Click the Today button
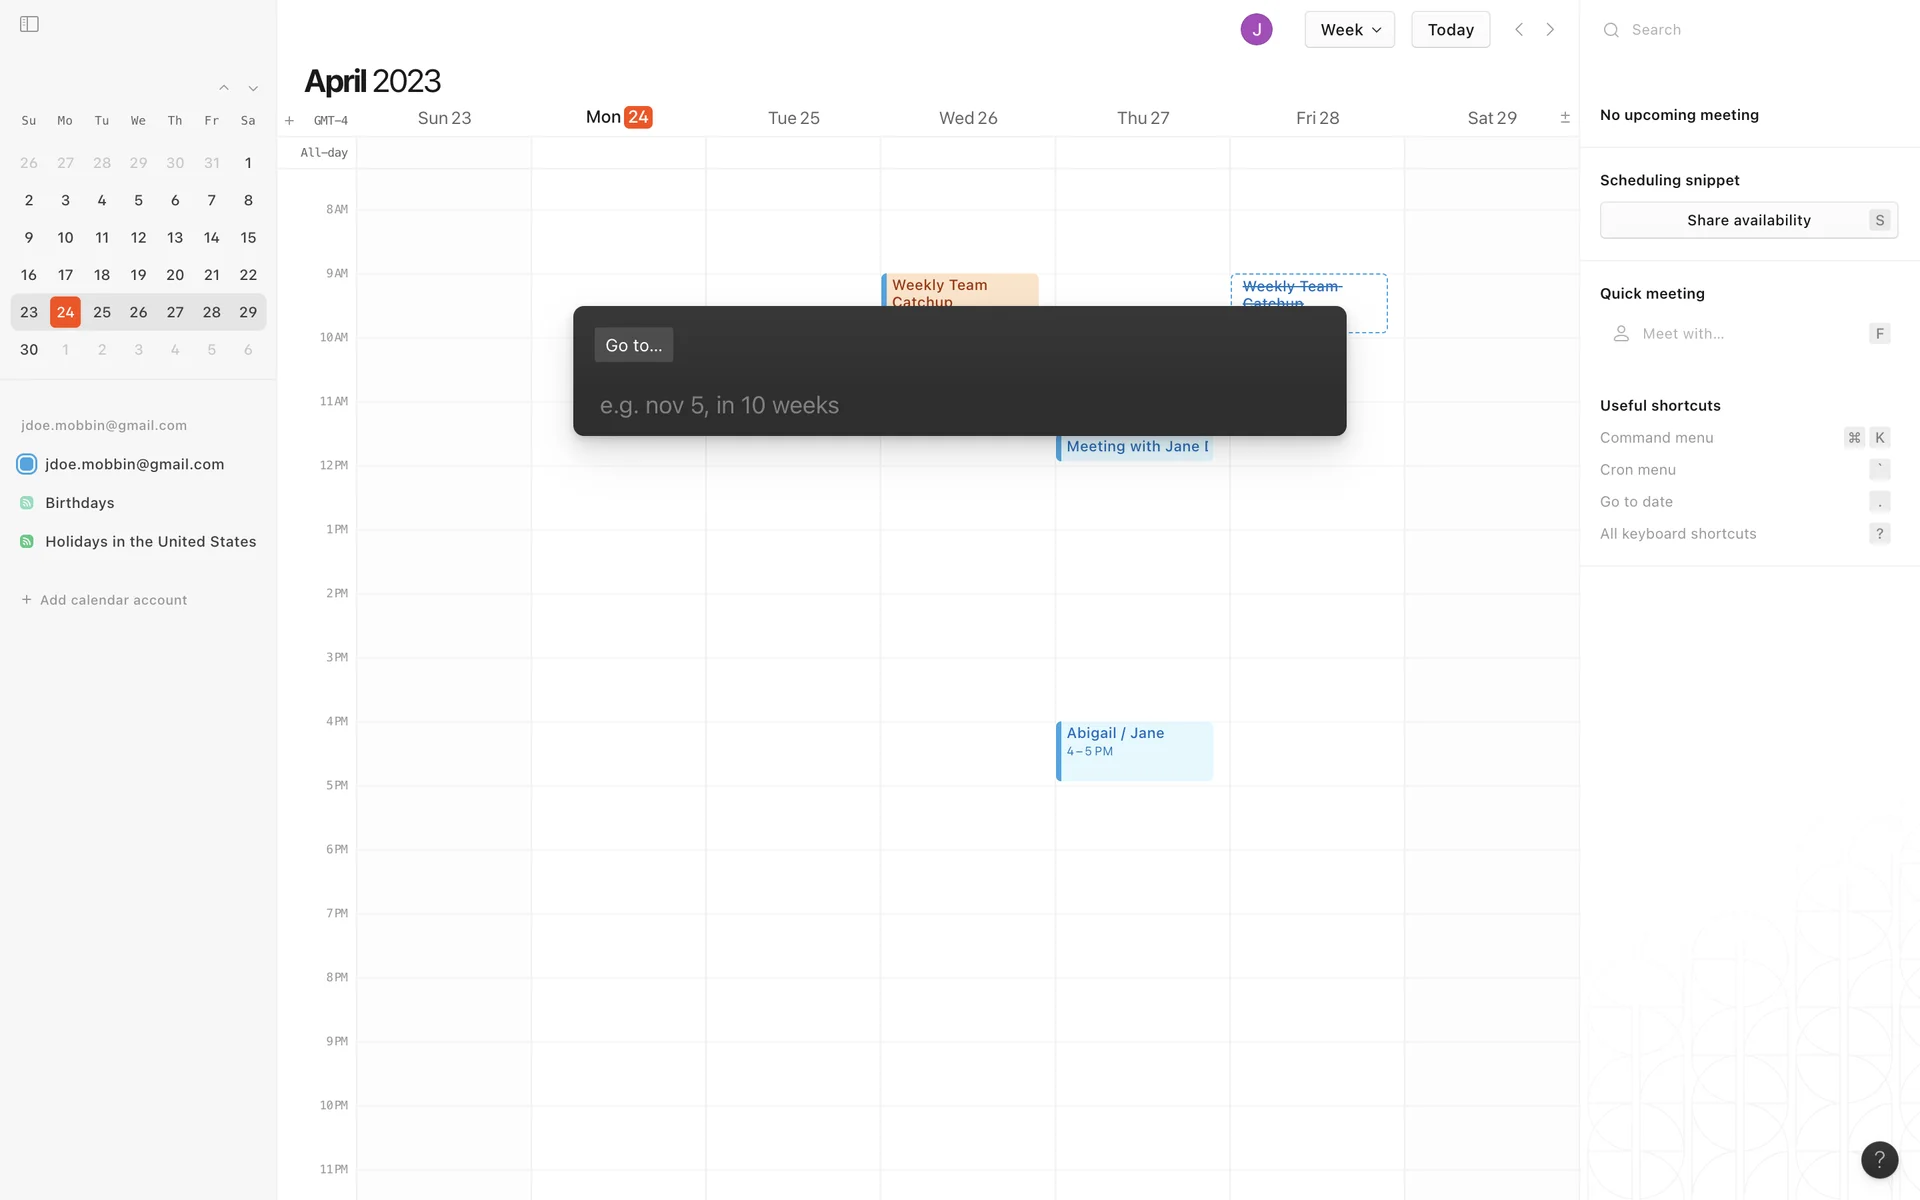The height and width of the screenshot is (1200, 1920). point(1450,29)
